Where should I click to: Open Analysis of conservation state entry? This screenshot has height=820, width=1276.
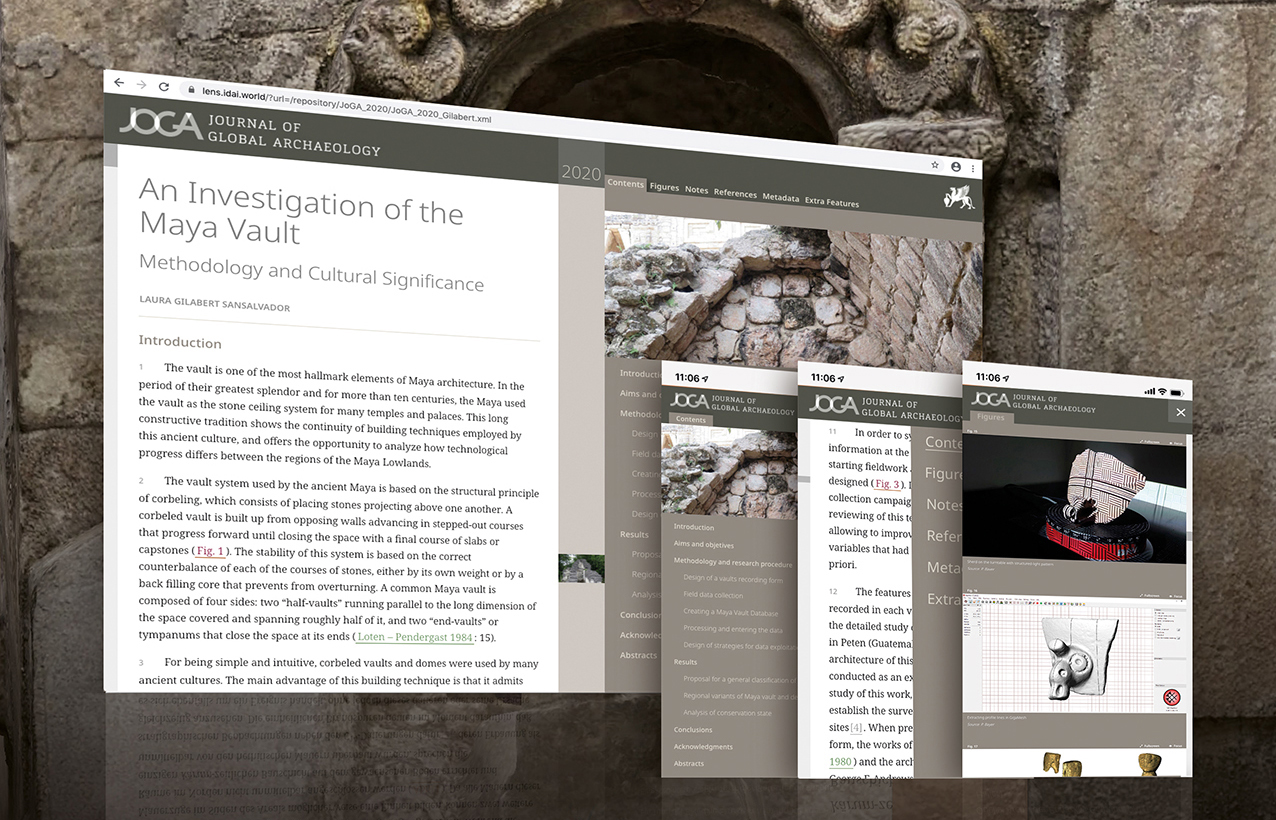[728, 713]
